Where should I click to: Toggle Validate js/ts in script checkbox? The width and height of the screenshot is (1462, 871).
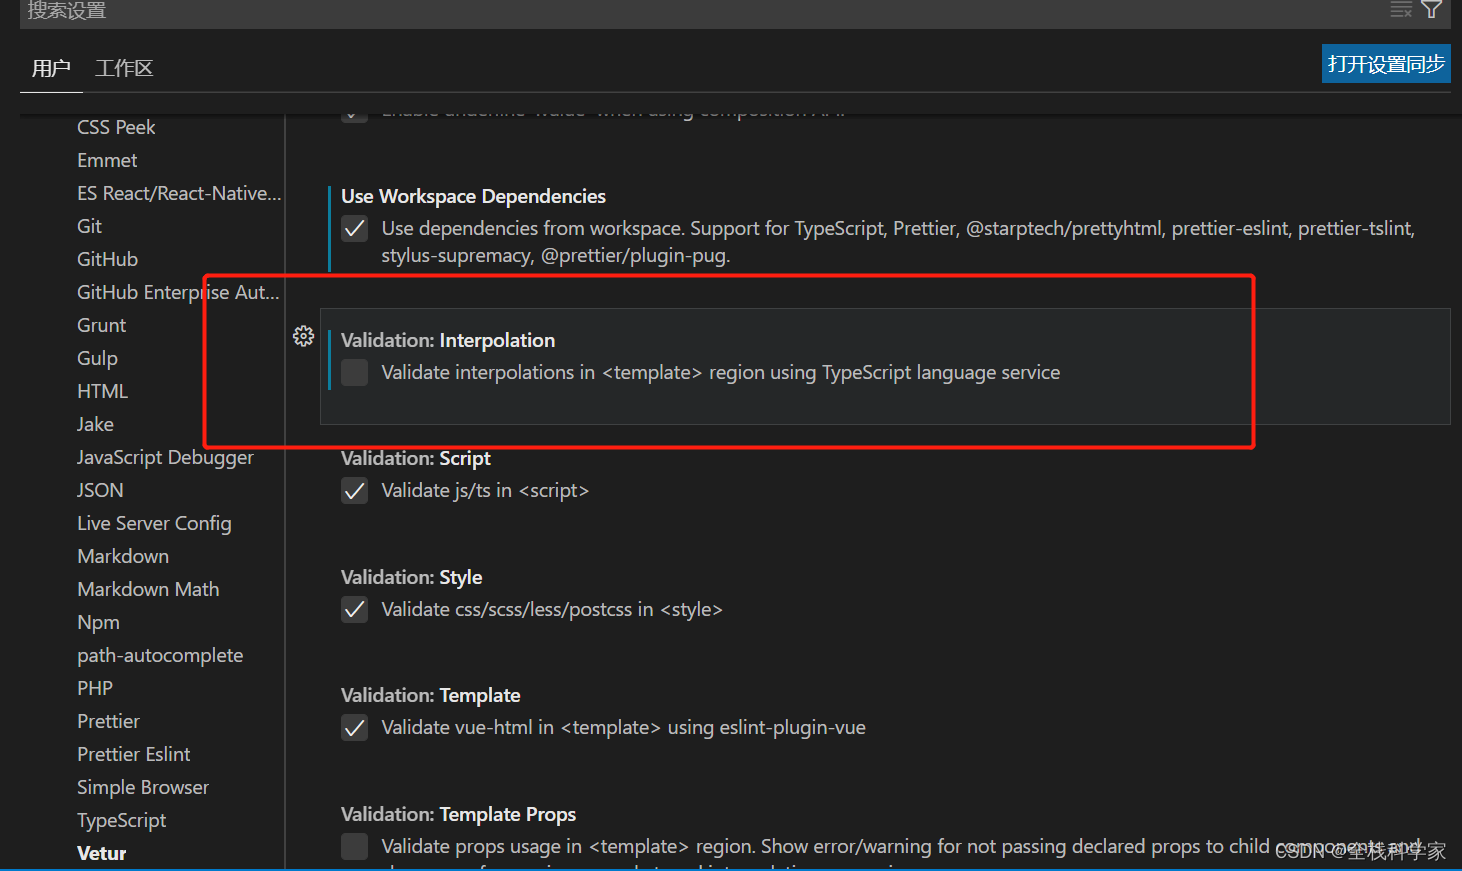coord(354,491)
